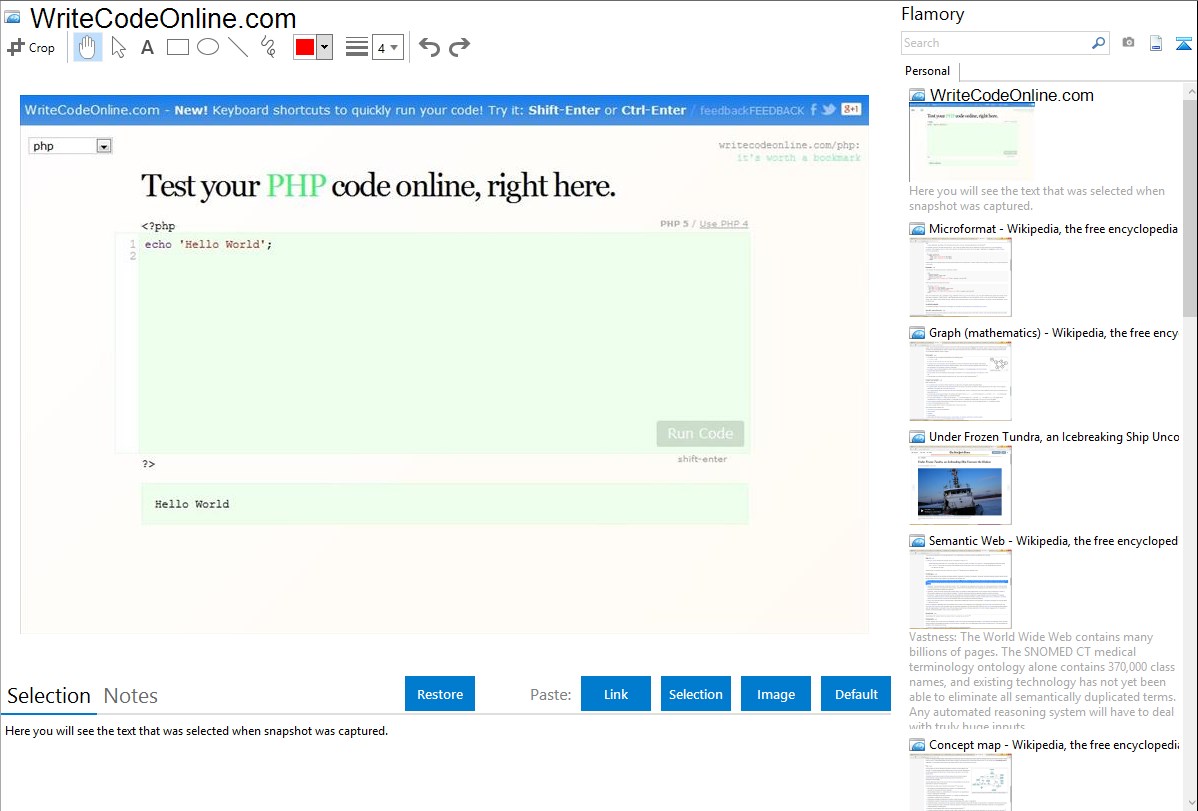Screen dimensions: 1198x811
Task: Select the Crop tool
Action: [31, 47]
